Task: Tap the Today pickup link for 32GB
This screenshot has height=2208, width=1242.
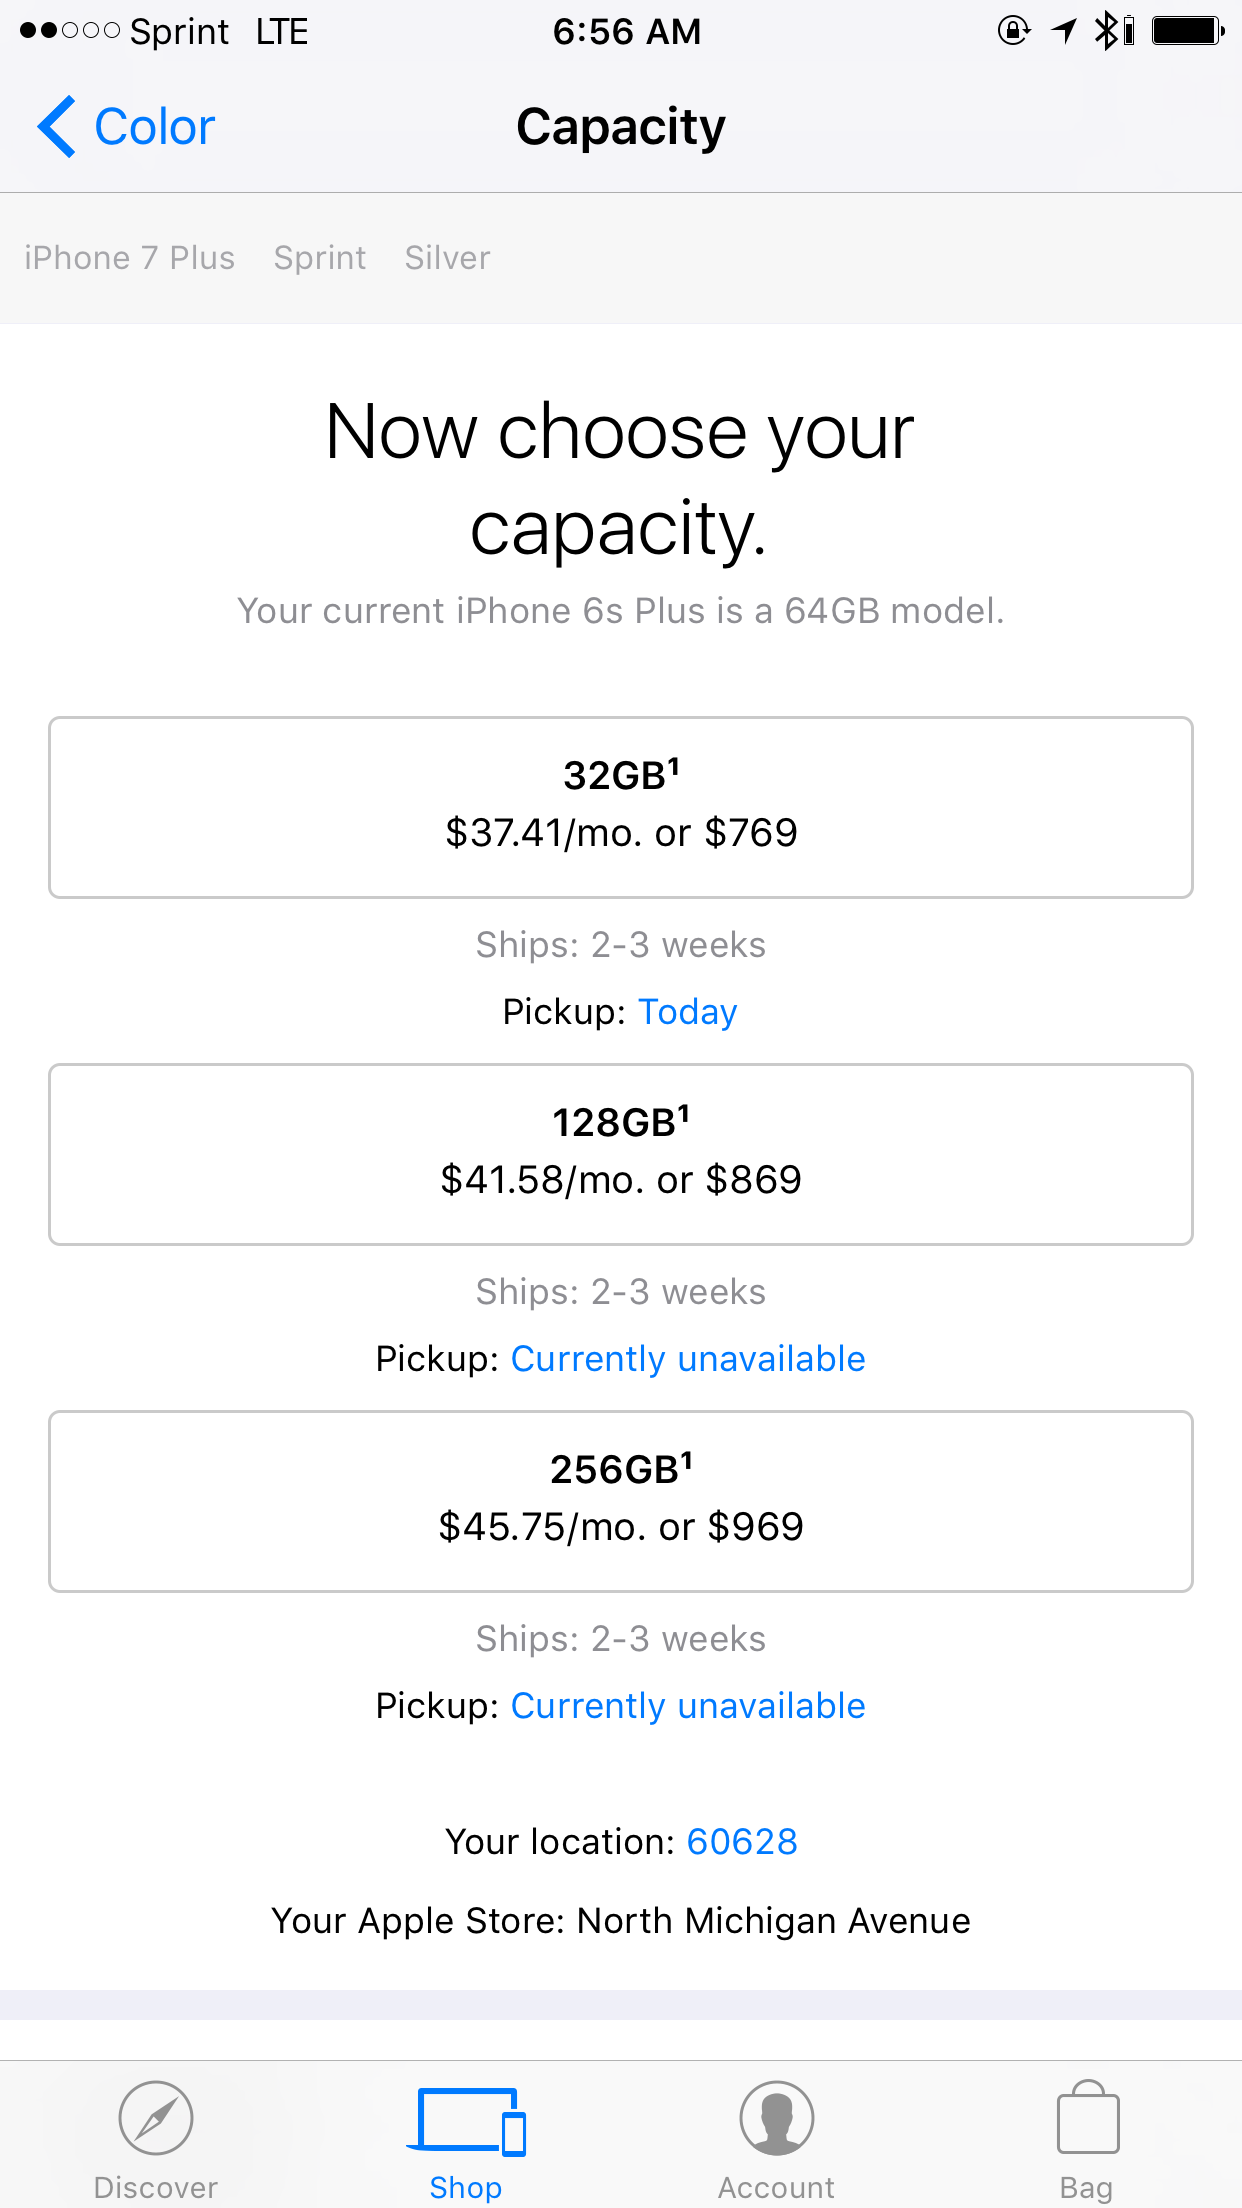Action: [x=688, y=1012]
